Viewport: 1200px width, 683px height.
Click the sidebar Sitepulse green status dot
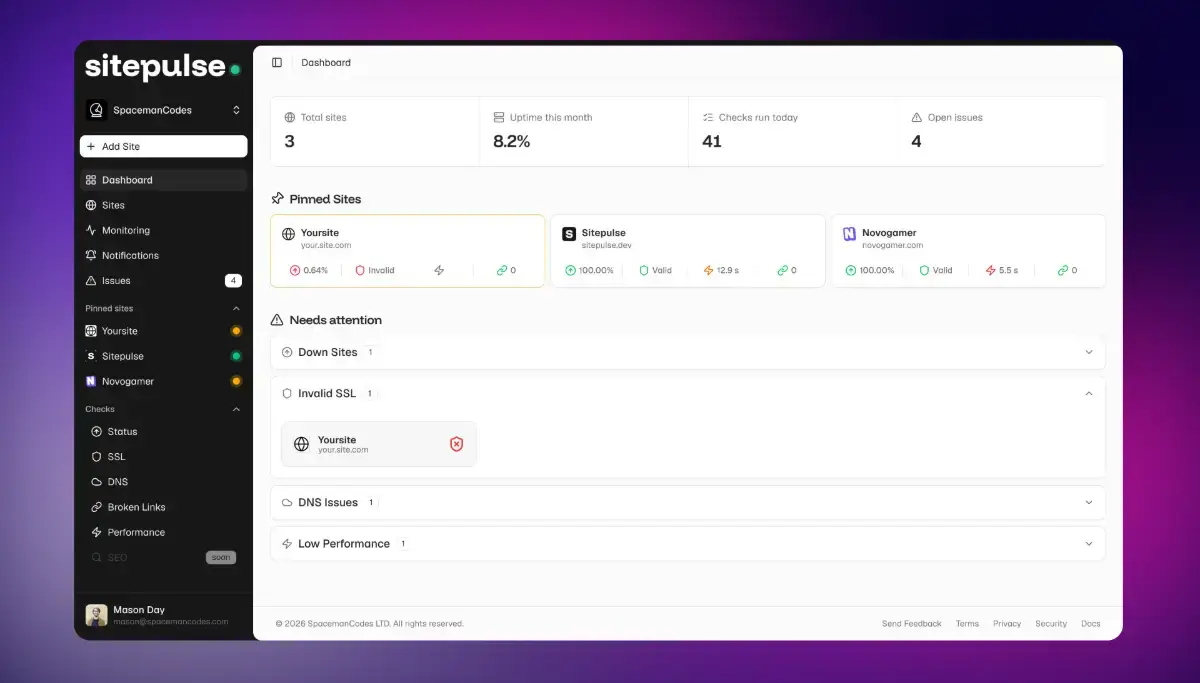[236, 356]
